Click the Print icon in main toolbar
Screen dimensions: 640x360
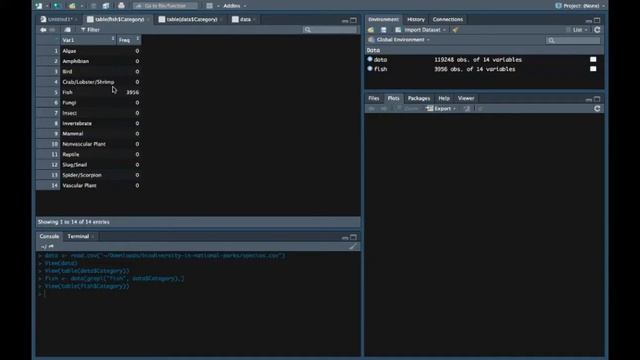tap(121, 6)
